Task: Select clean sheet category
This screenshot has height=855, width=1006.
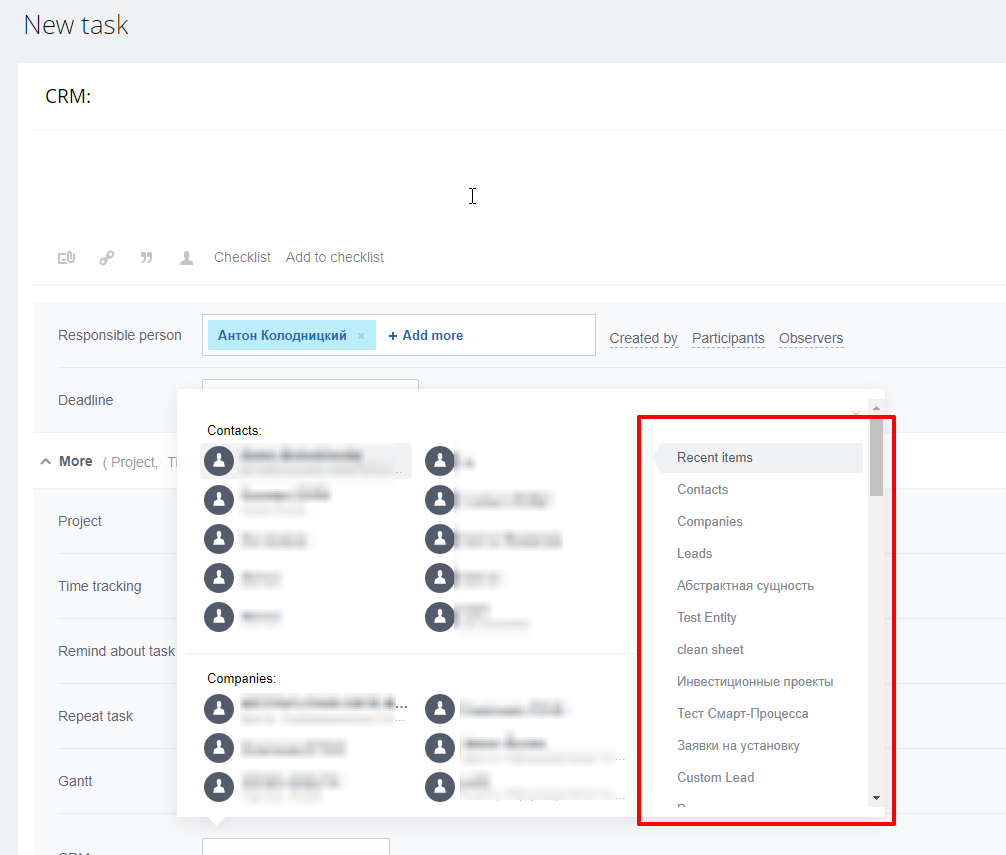Action: (x=710, y=650)
